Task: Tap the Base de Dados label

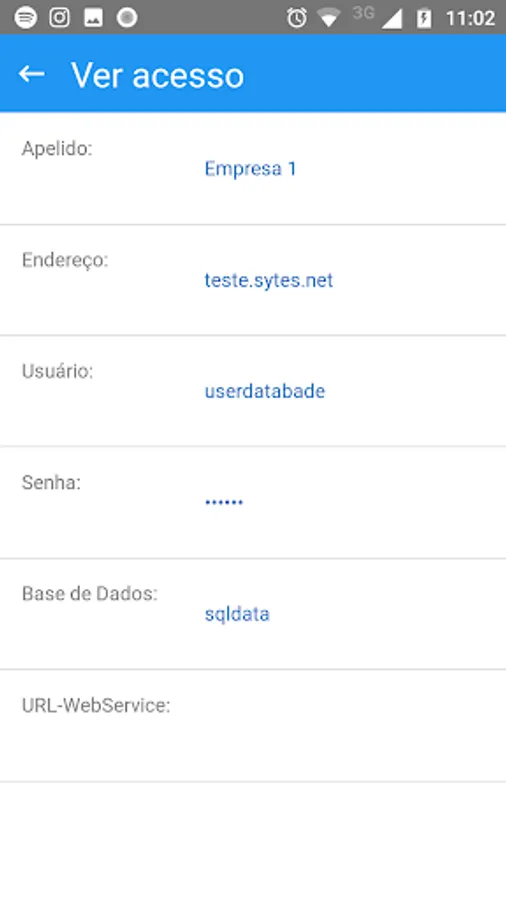Action: click(89, 593)
